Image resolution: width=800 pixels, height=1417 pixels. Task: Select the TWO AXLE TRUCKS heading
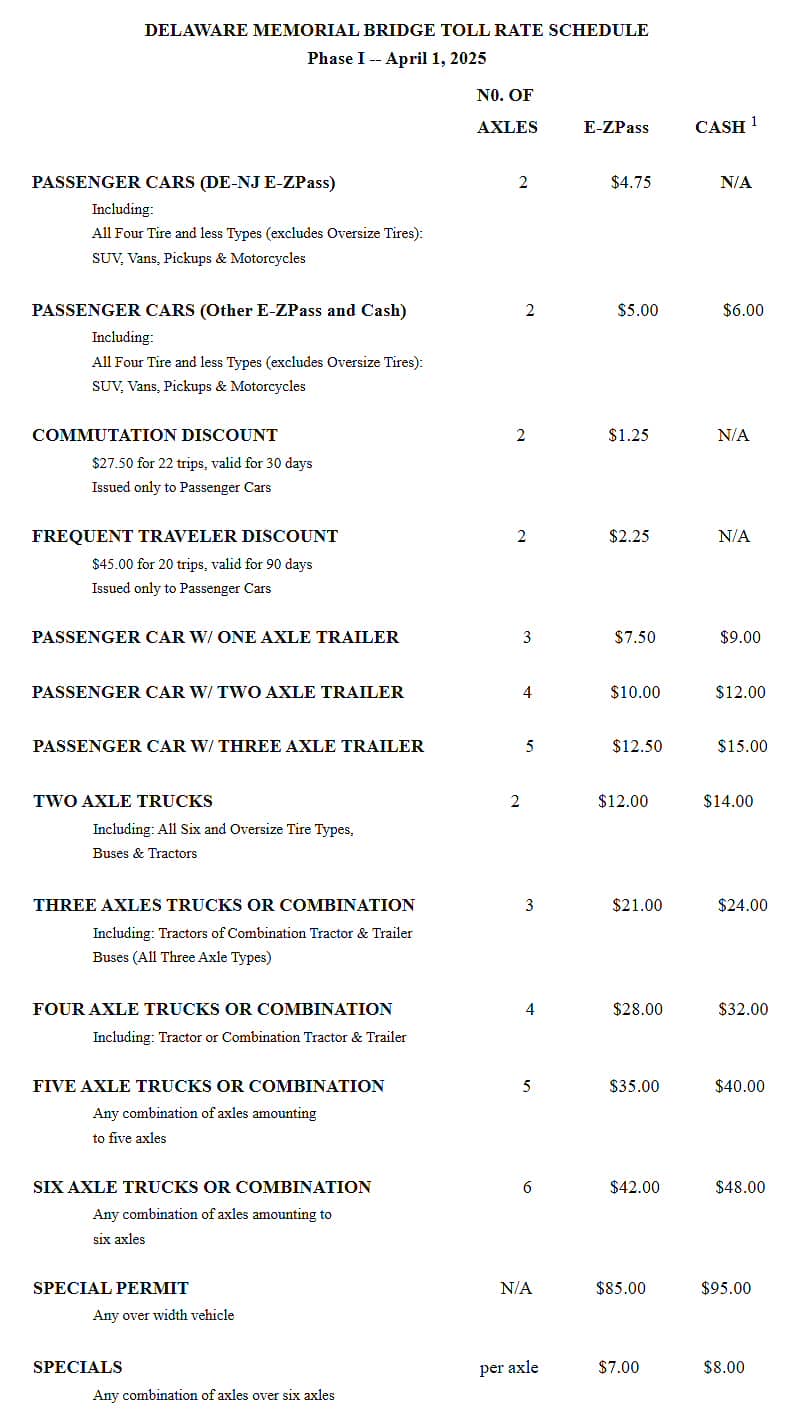click(x=123, y=801)
